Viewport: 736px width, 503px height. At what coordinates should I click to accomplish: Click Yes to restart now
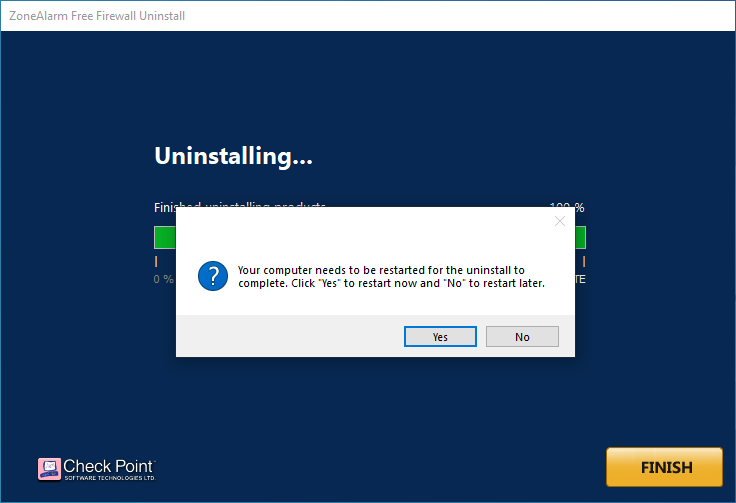440,336
